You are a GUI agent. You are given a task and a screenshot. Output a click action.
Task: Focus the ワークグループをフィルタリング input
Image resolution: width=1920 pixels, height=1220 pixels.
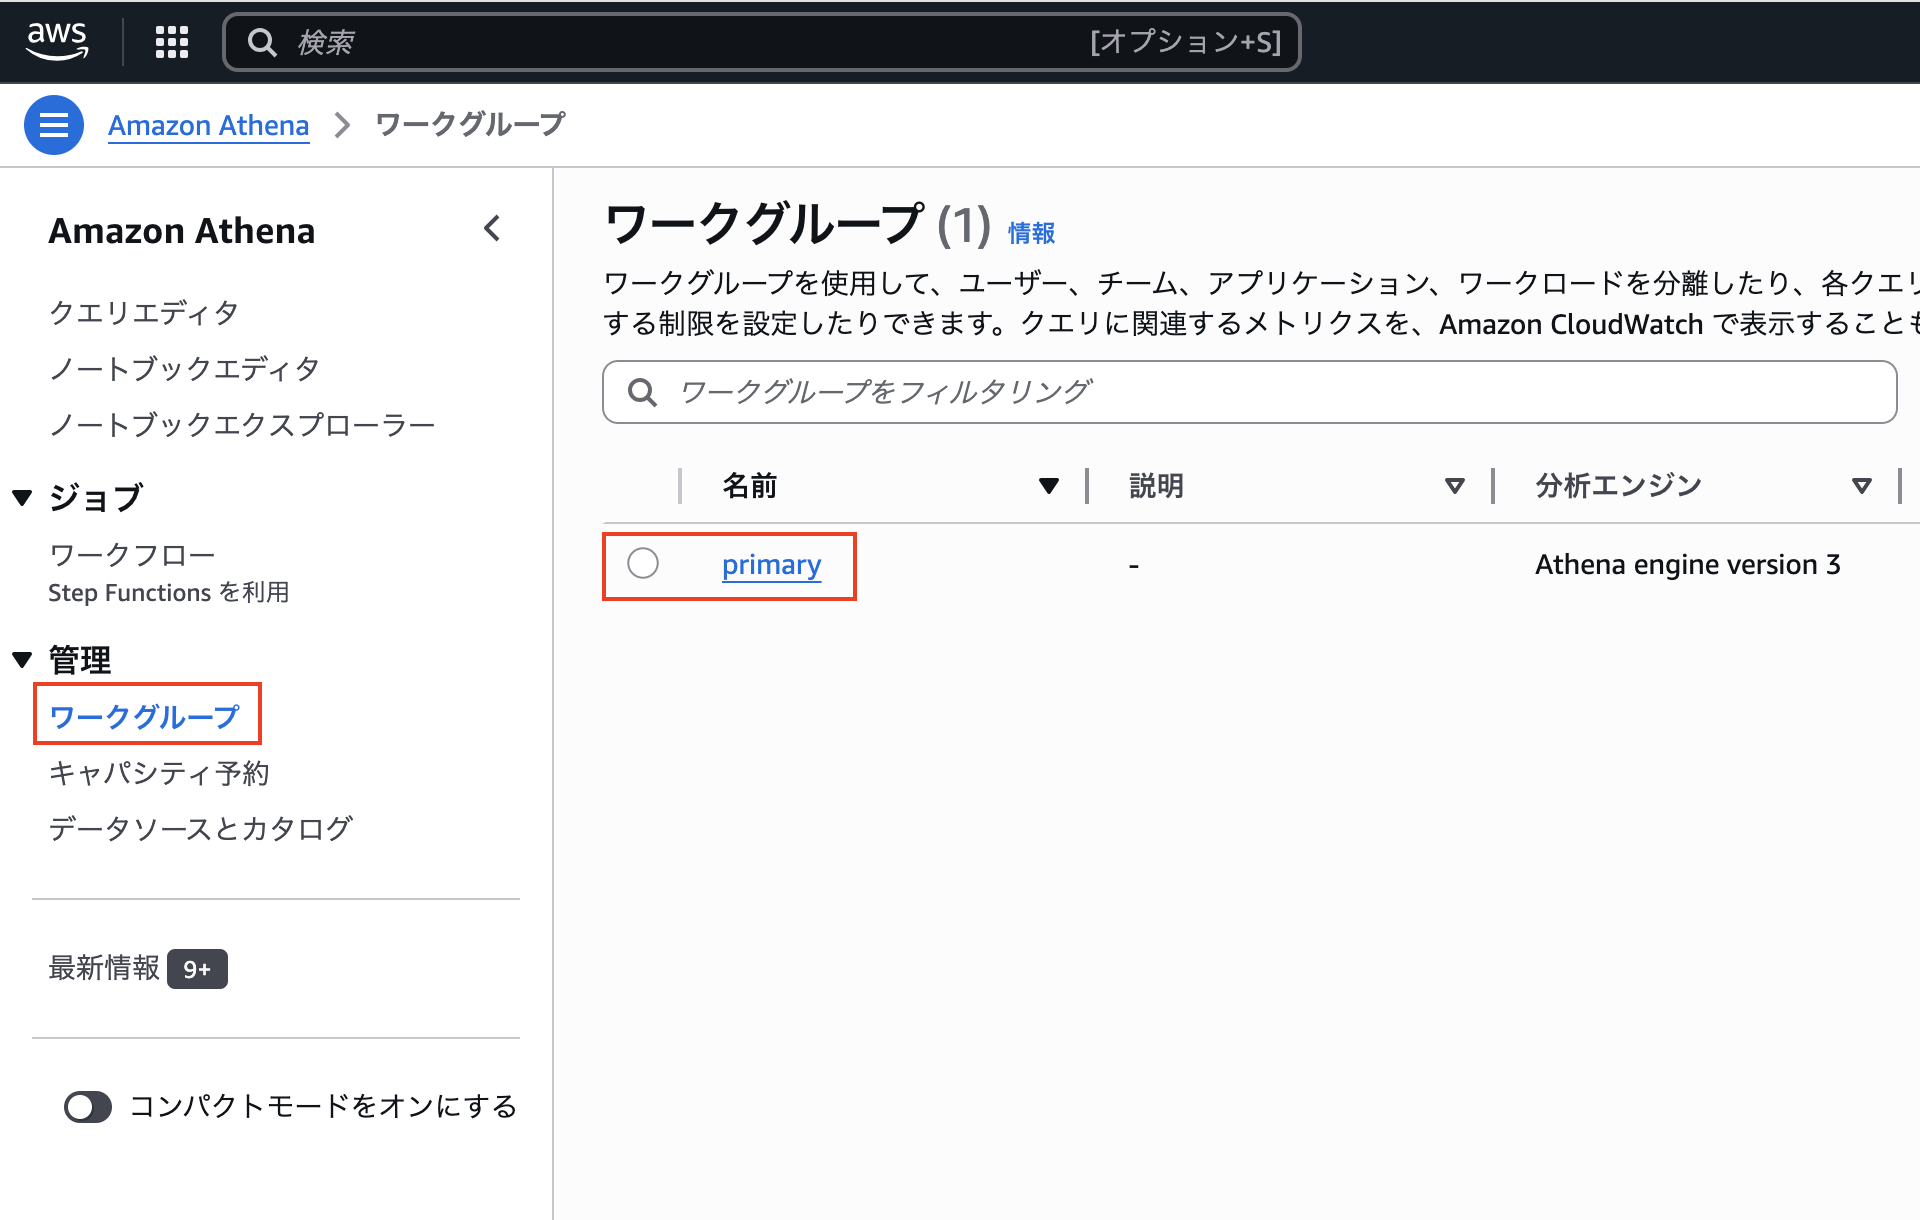click(1249, 392)
